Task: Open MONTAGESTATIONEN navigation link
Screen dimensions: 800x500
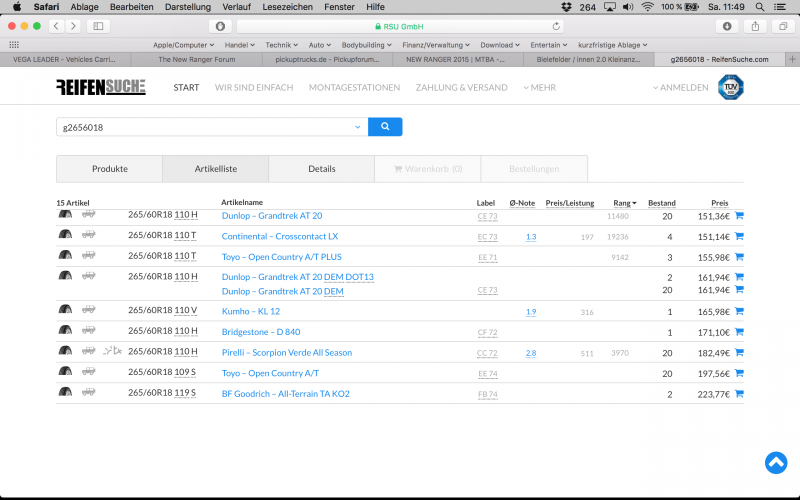Action: tap(354, 87)
